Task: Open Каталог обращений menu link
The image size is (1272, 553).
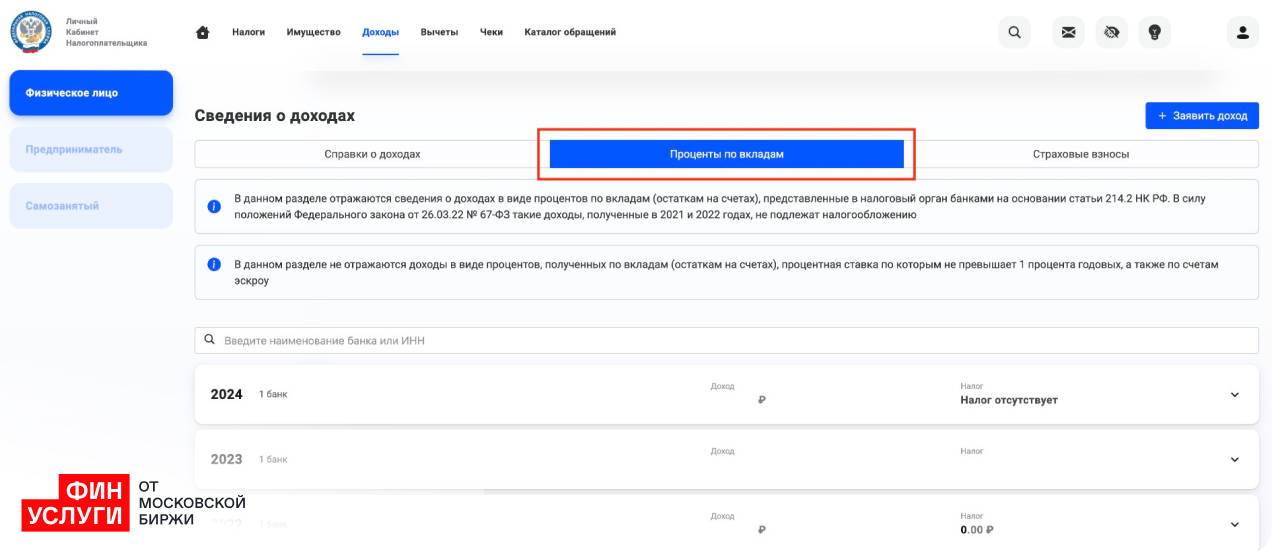Action: (x=570, y=32)
